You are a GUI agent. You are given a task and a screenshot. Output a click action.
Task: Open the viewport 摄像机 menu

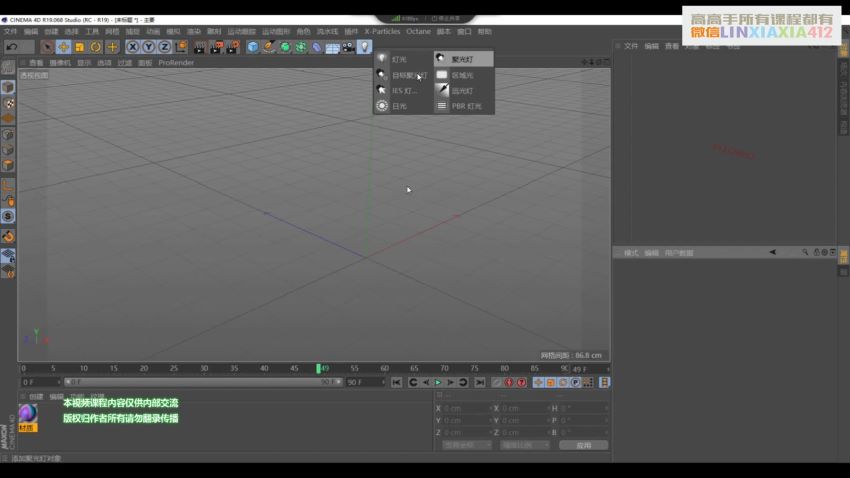pyautogui.click(x=60, y=63)
